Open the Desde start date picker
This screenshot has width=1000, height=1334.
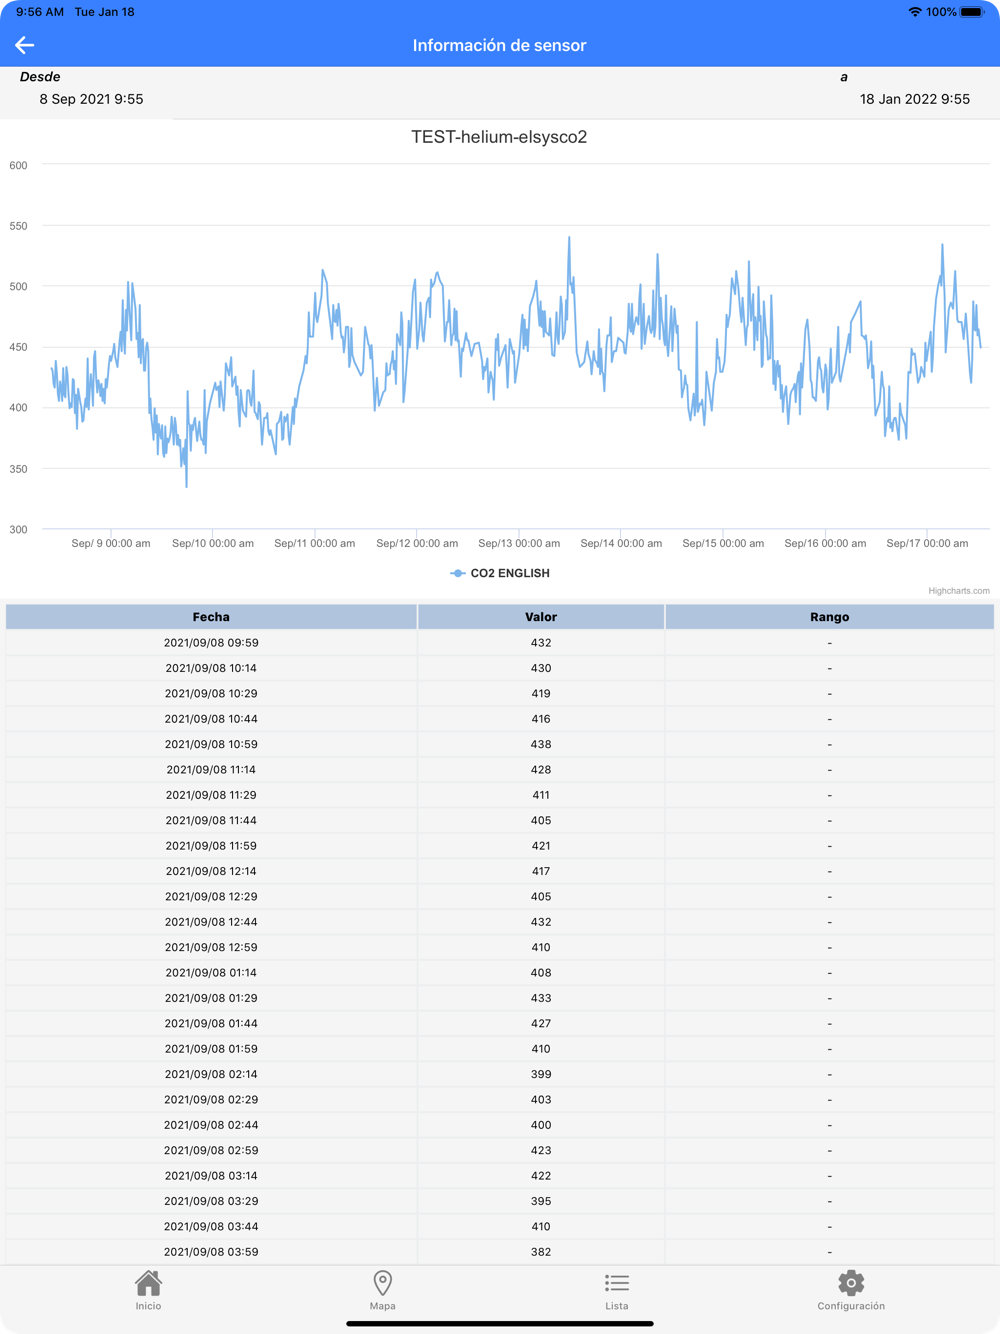(x=91, y=99)
